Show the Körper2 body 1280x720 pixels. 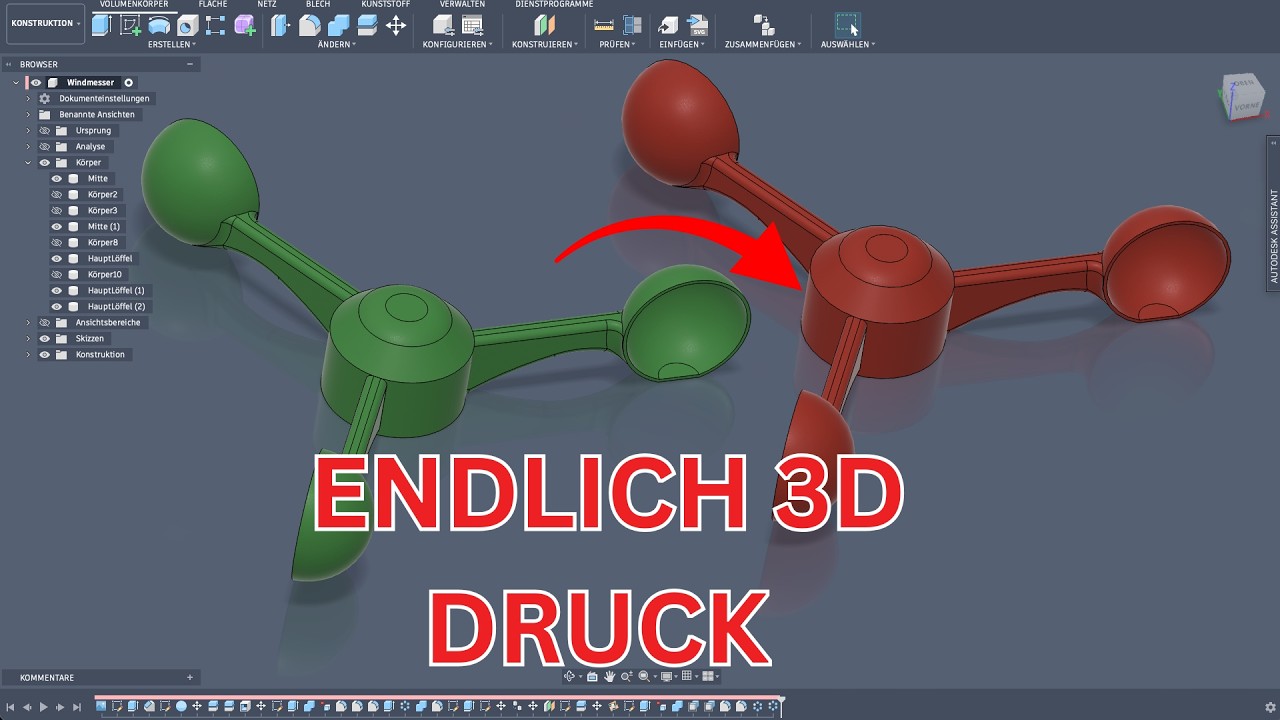57,194
